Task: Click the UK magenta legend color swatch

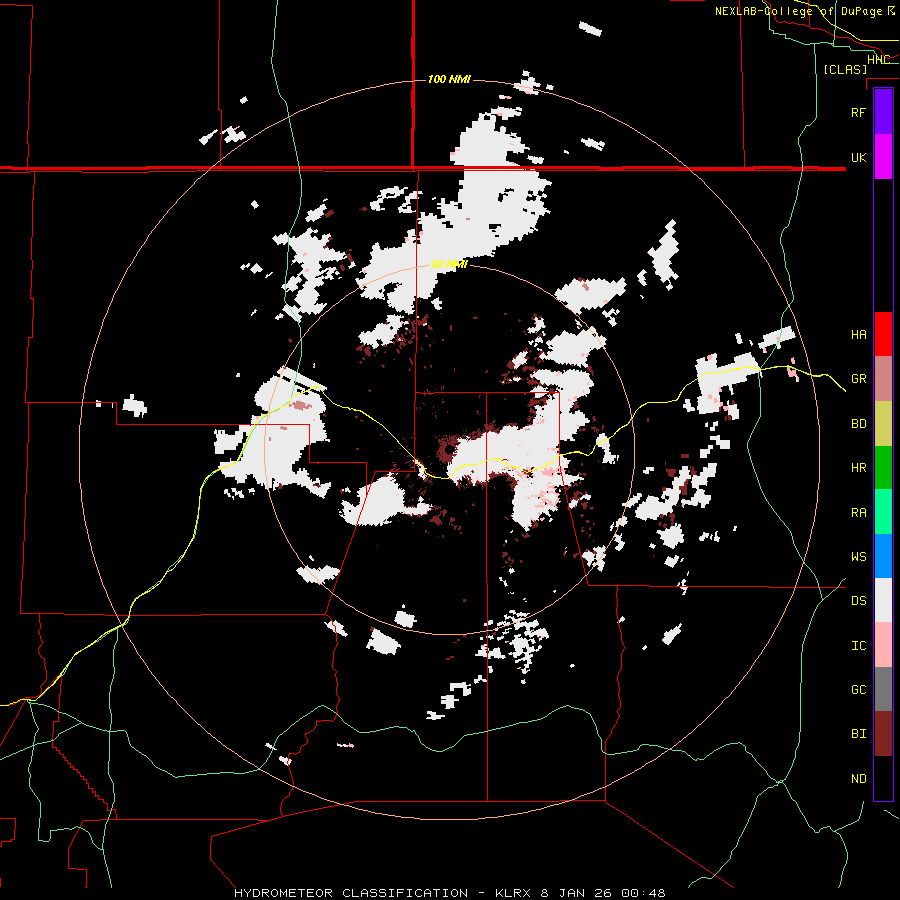Action: coord(883,157)
